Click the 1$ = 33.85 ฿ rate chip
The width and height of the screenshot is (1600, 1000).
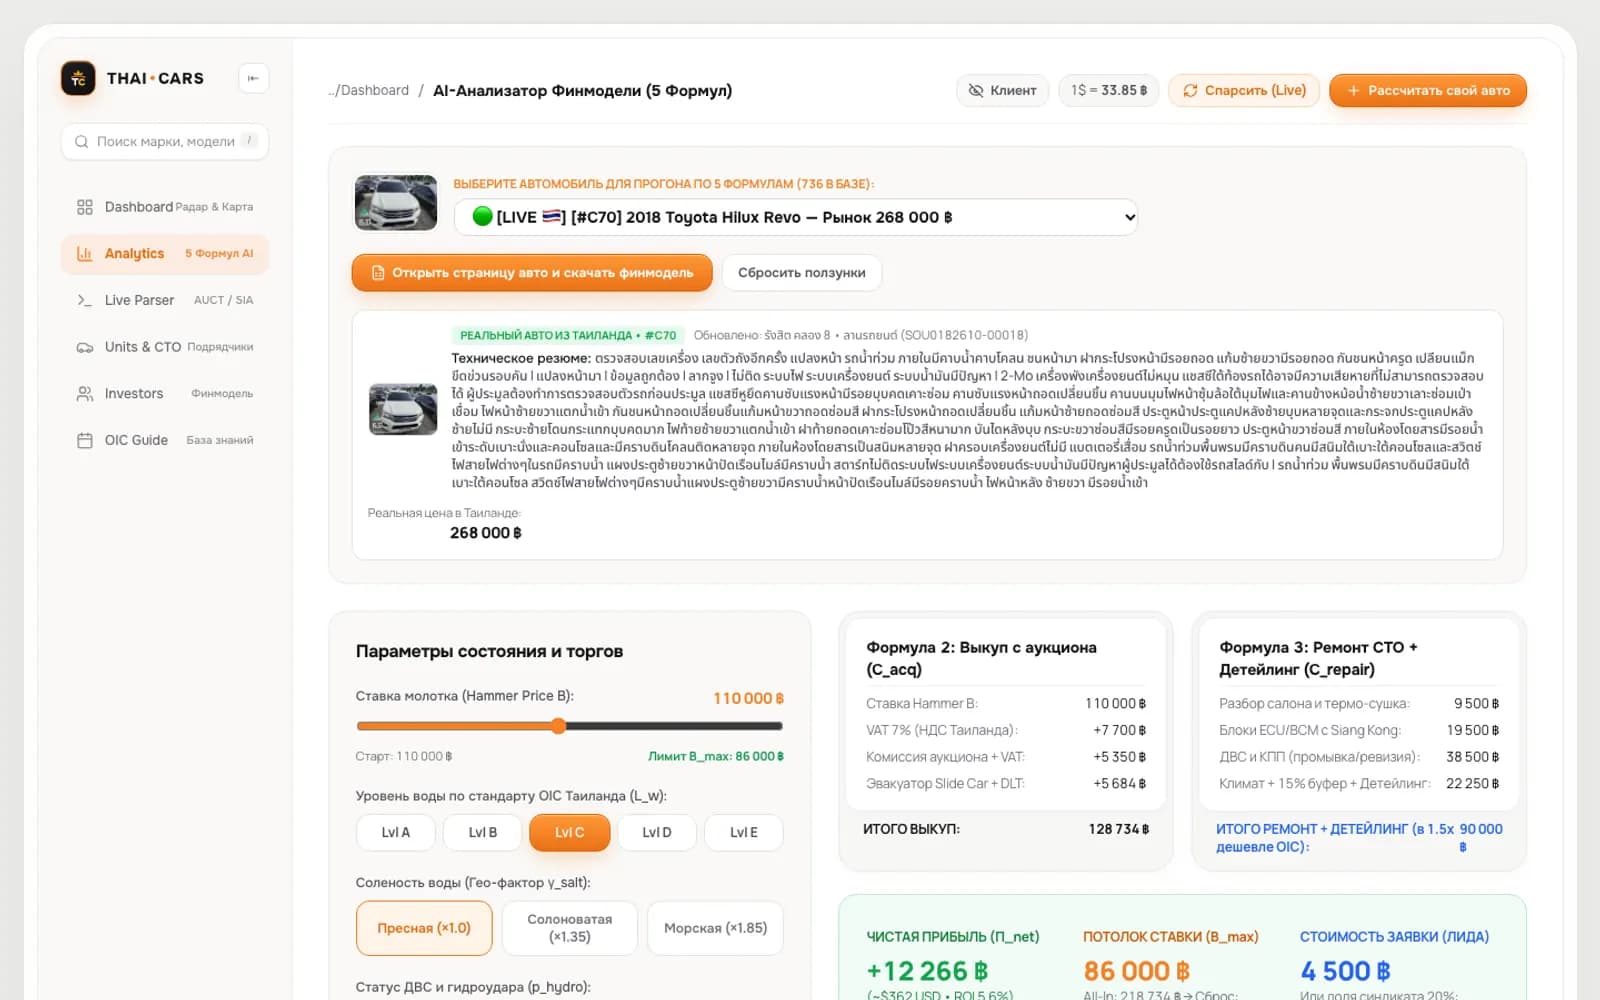point(1109,90)
